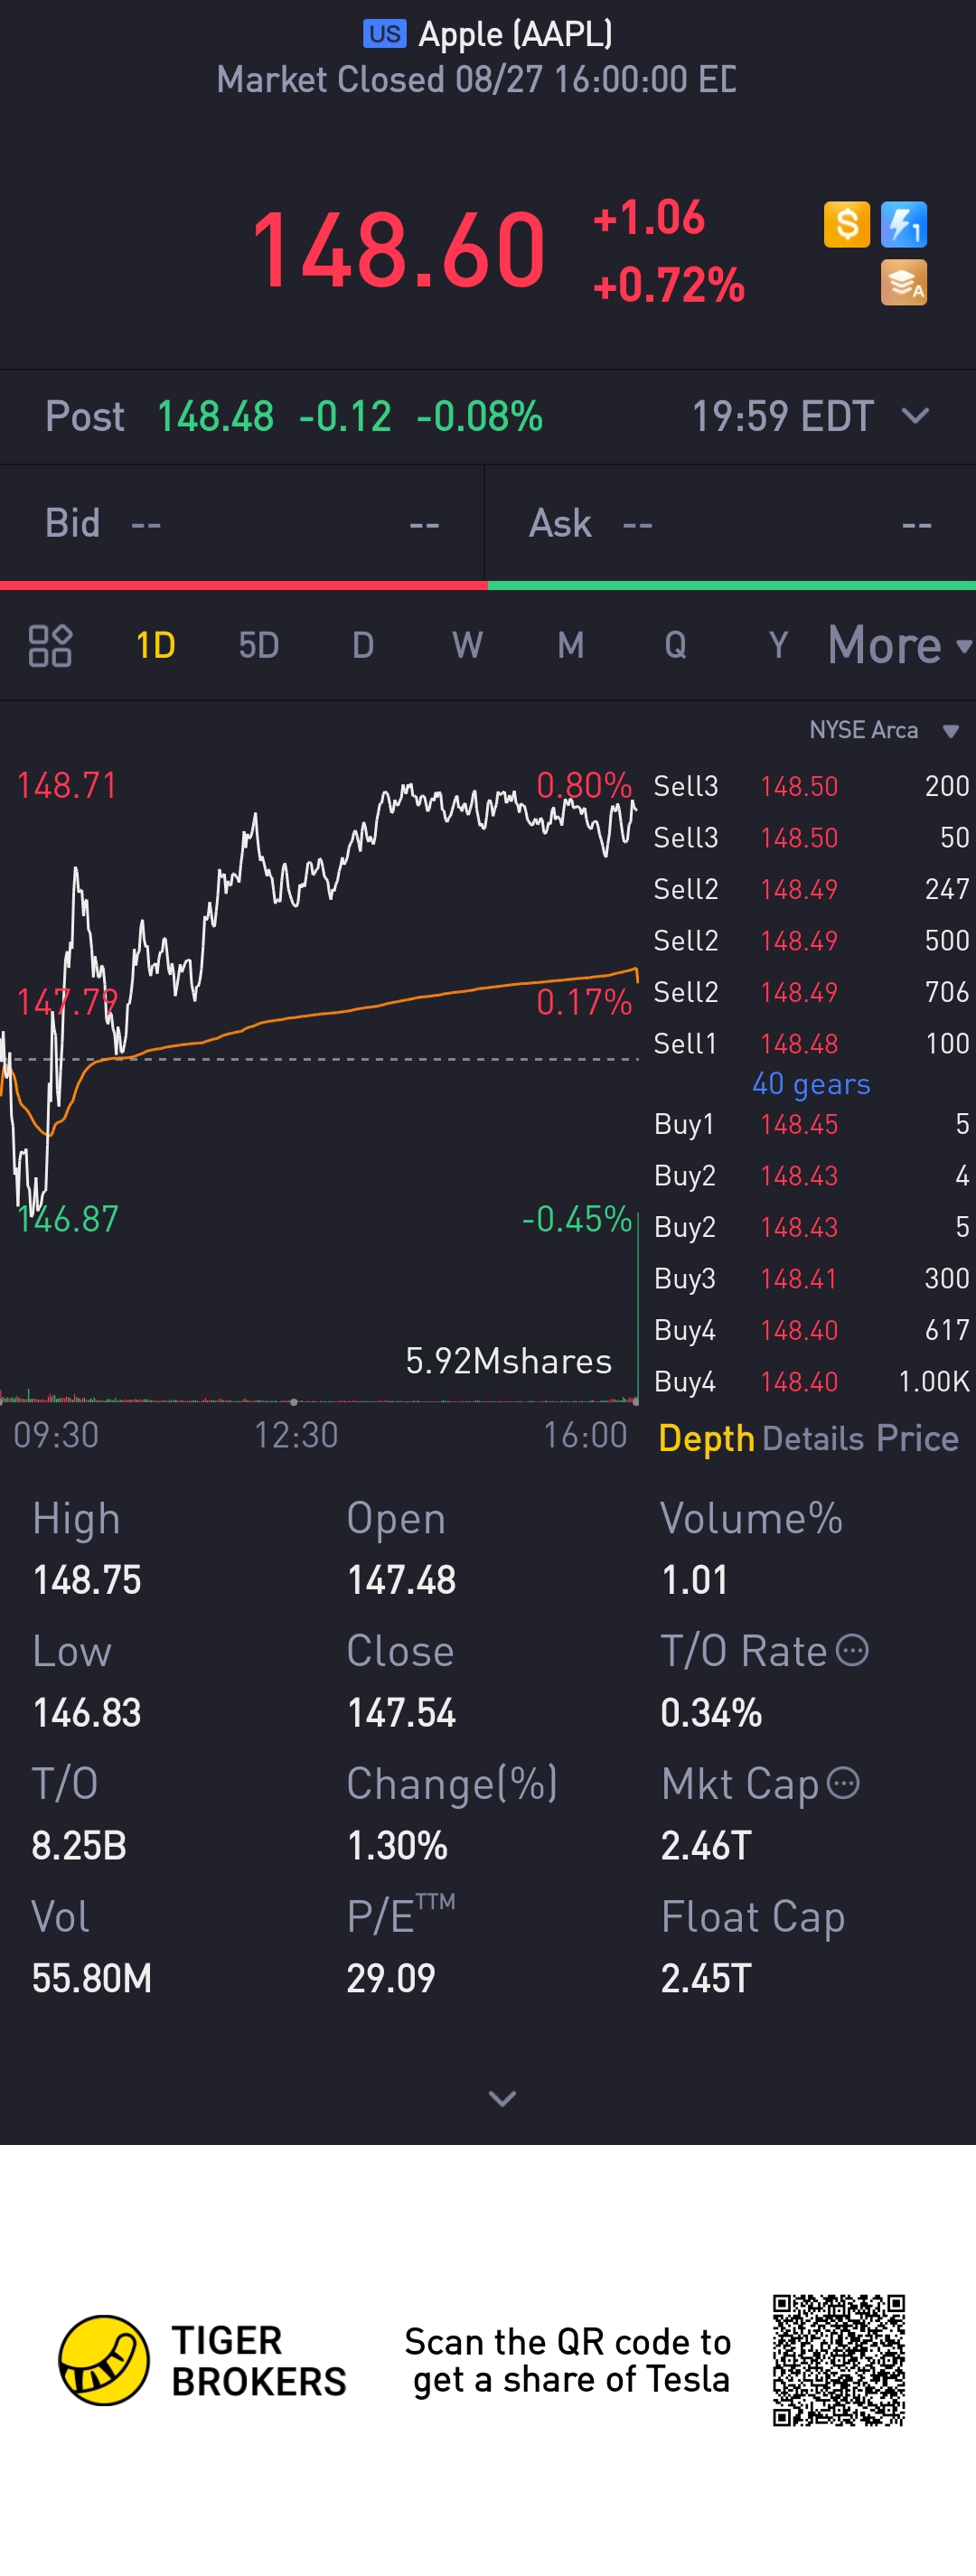The height and width of the screenshot is (2576, 976).
Task: Tap the yellow dollar sign icon
Action: [846, 224]
